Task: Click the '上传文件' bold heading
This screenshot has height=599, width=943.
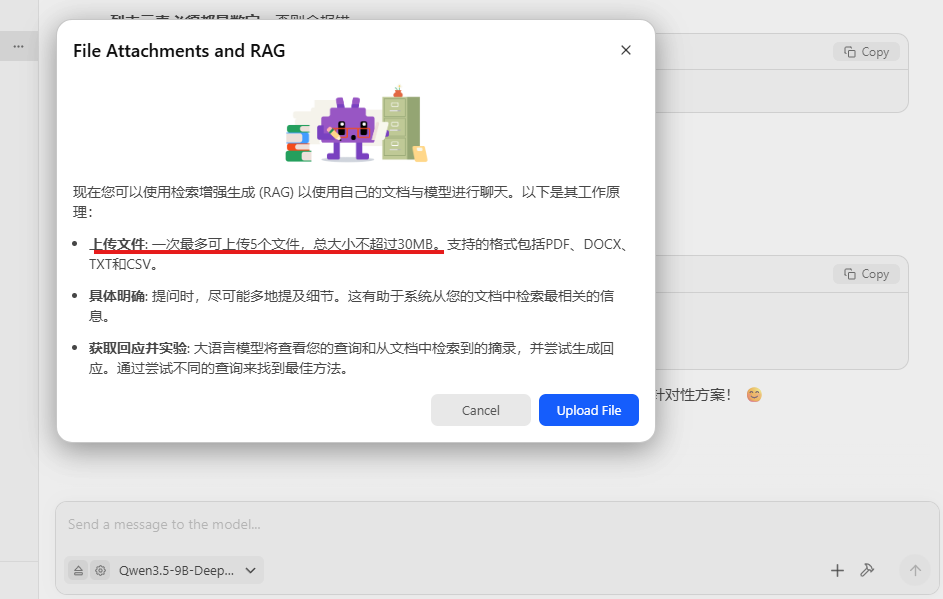Action: tap(117, 244)
